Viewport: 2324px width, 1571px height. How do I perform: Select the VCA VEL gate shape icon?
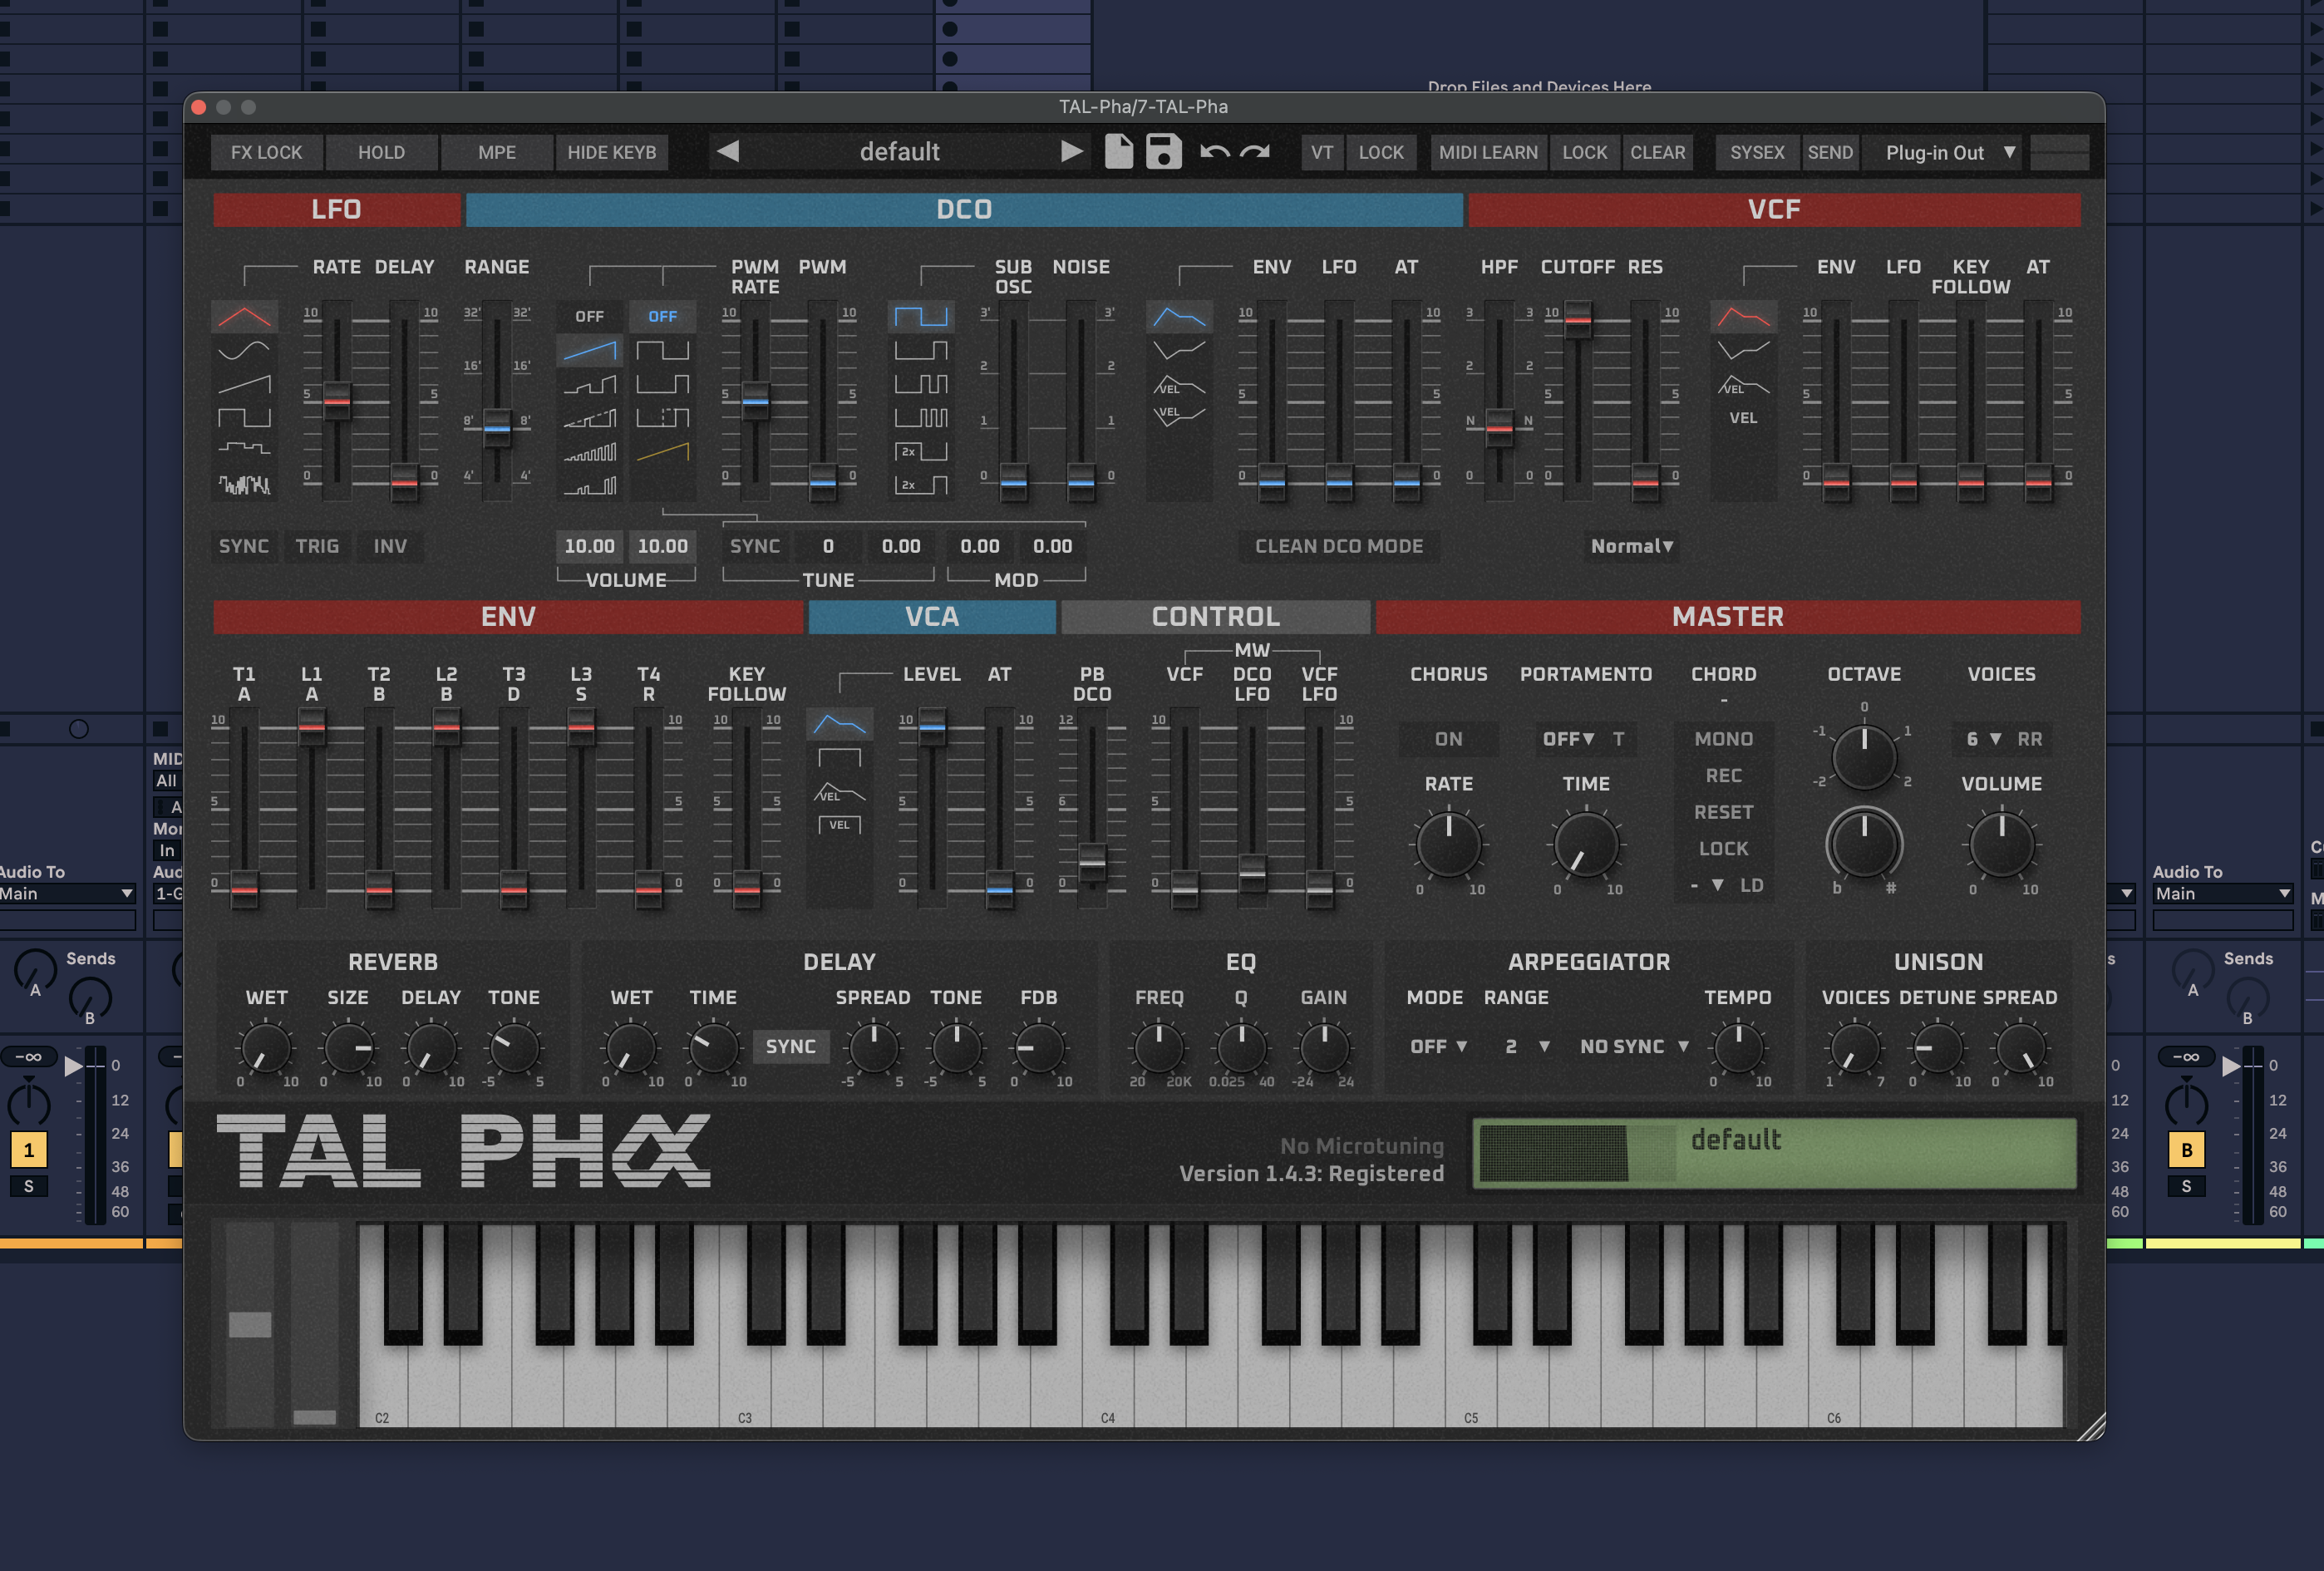(x=839, y=825)
